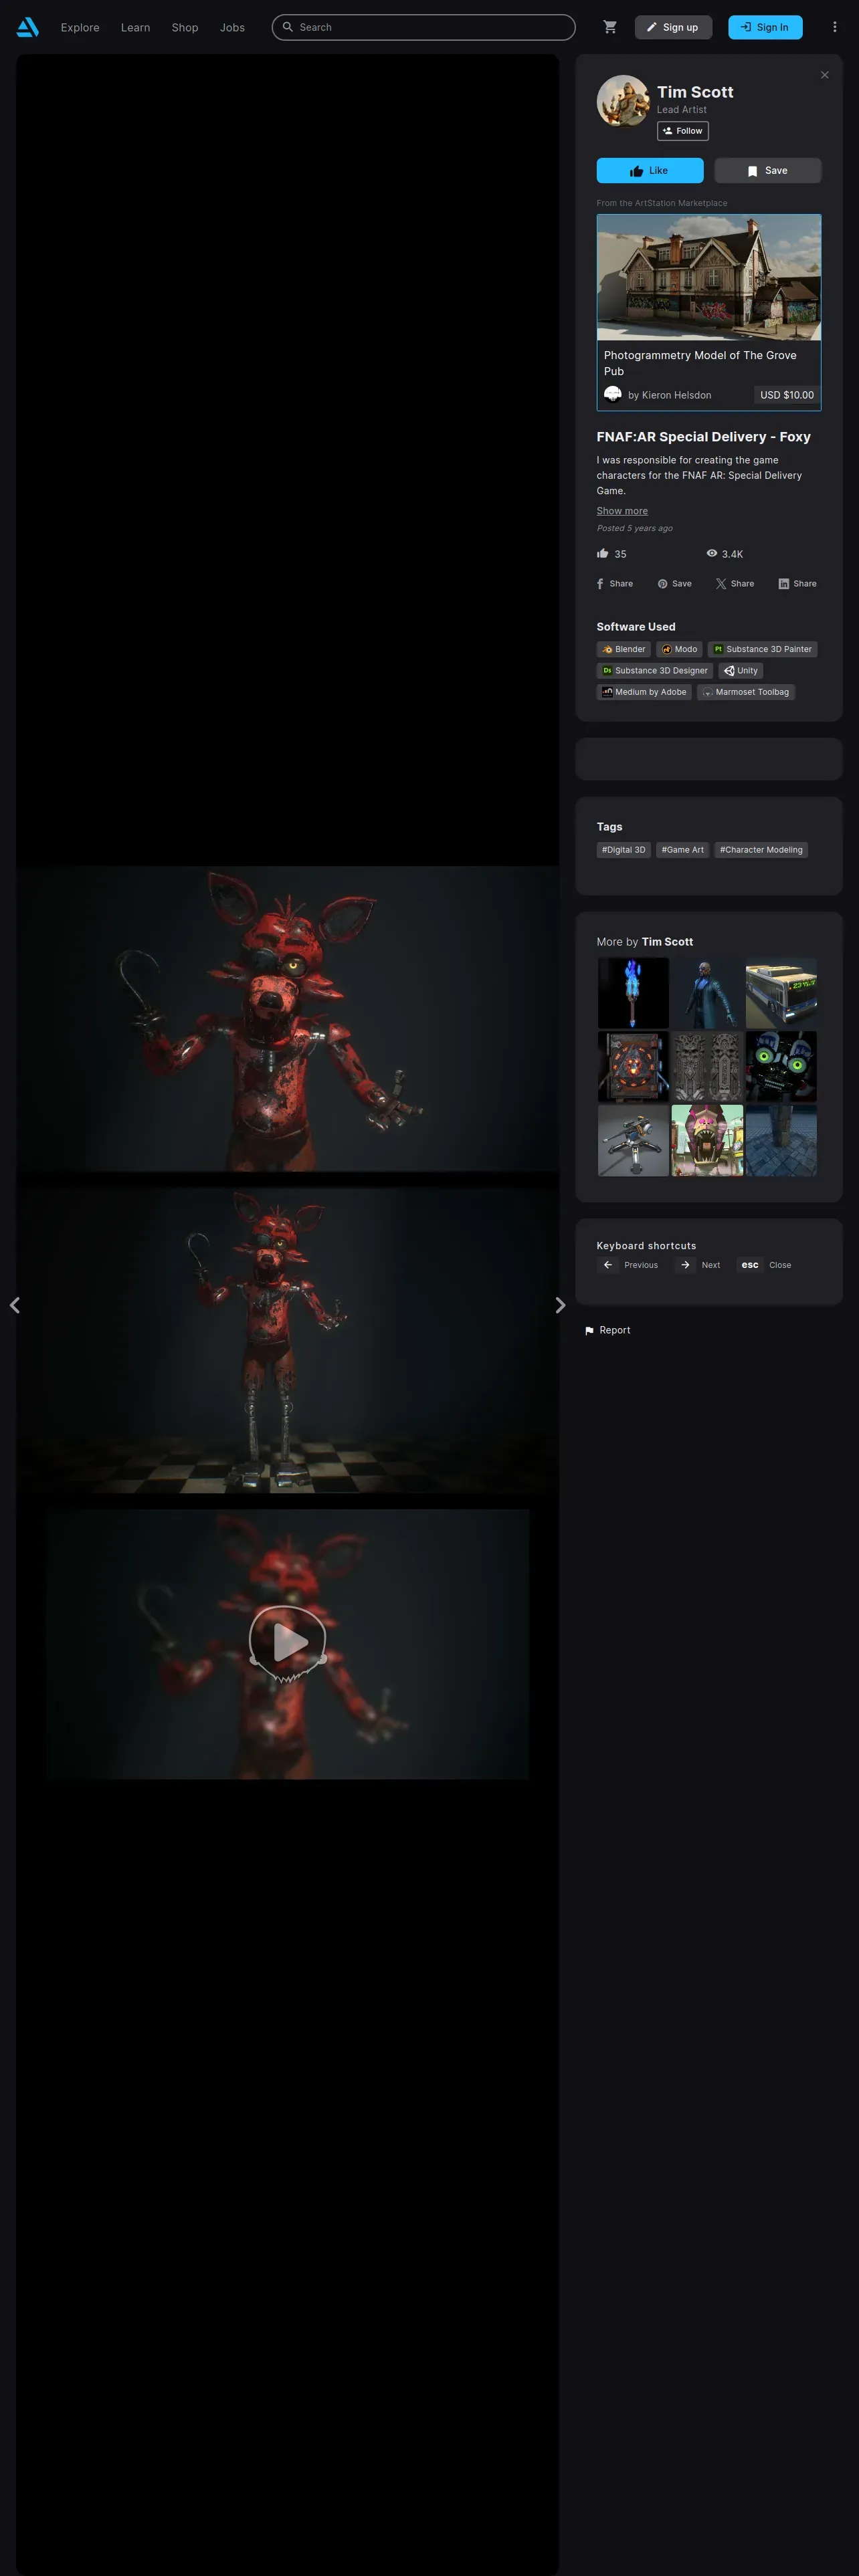This screenshot has width=859, height=2576.
Task: Click the USD $10.00 price button
Action: click(787, 395)
